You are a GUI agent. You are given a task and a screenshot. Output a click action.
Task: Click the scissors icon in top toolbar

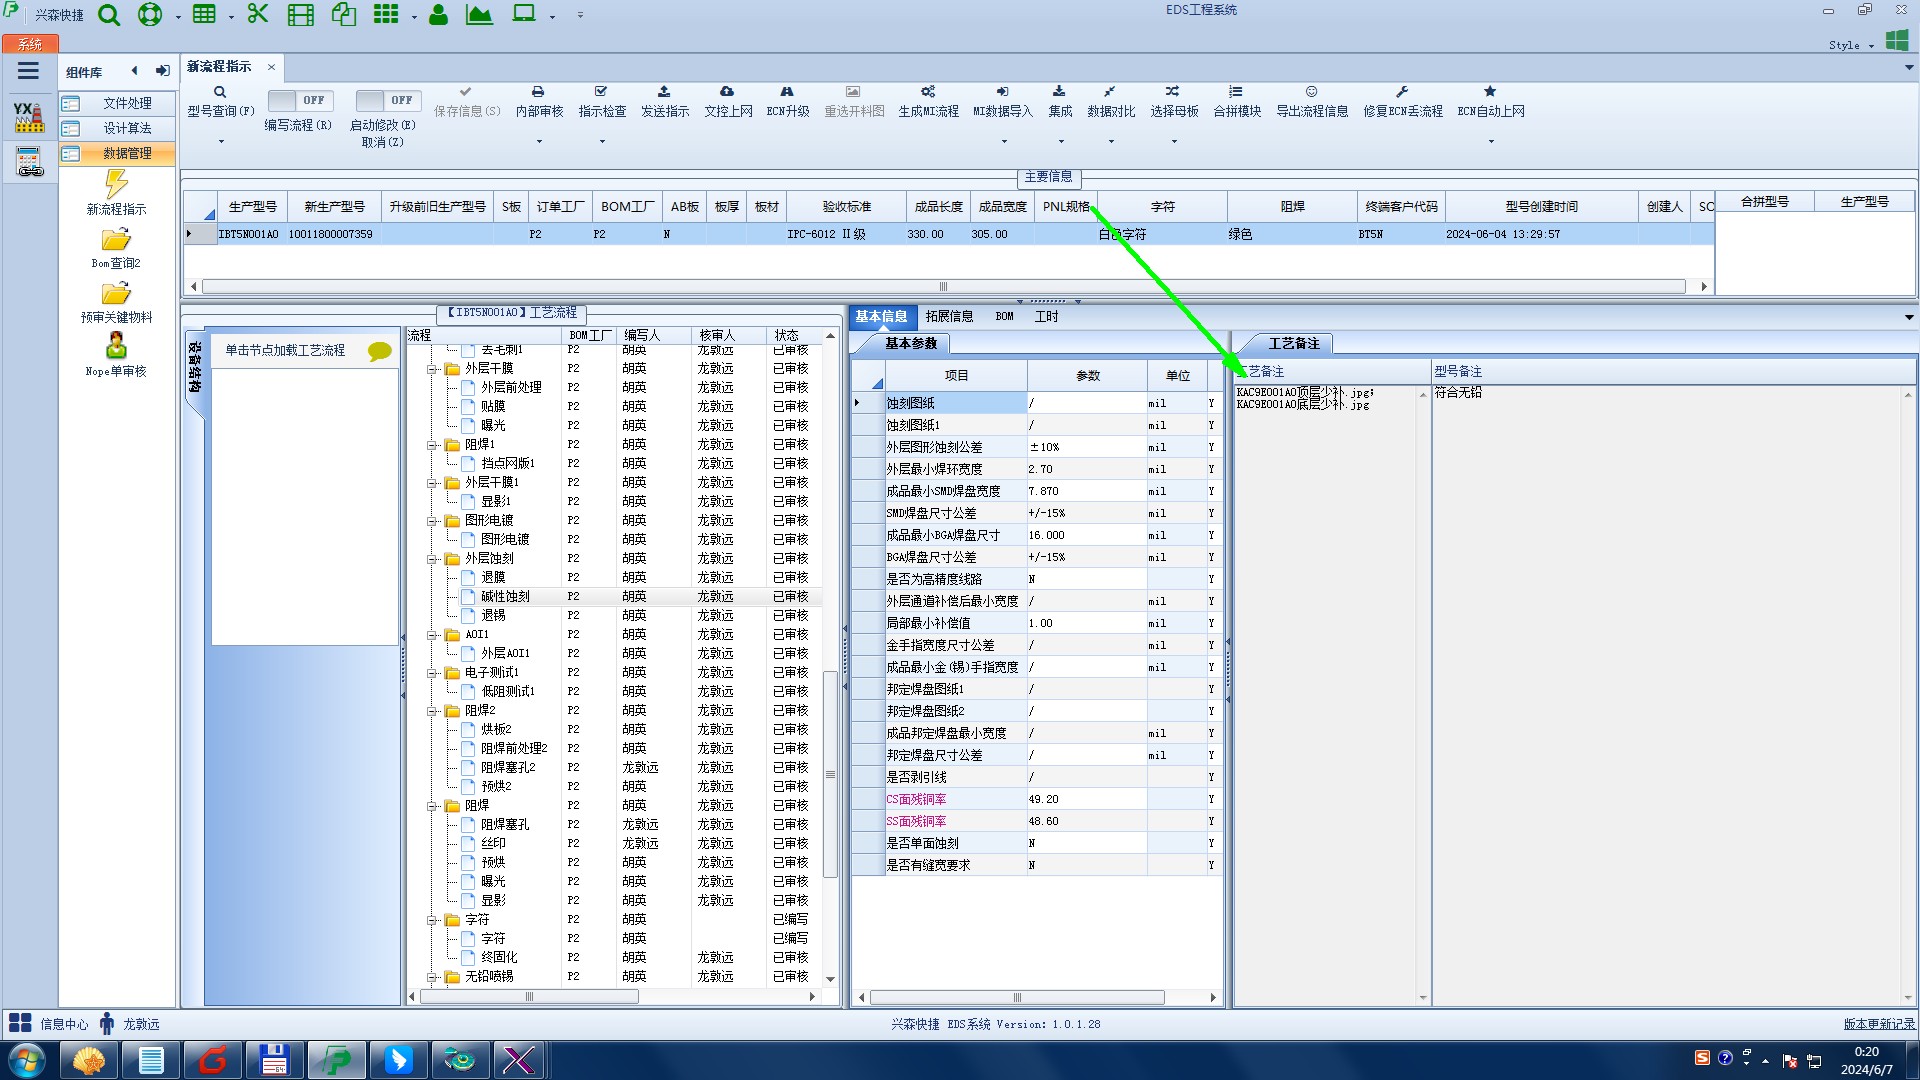(x=258, y=14)
